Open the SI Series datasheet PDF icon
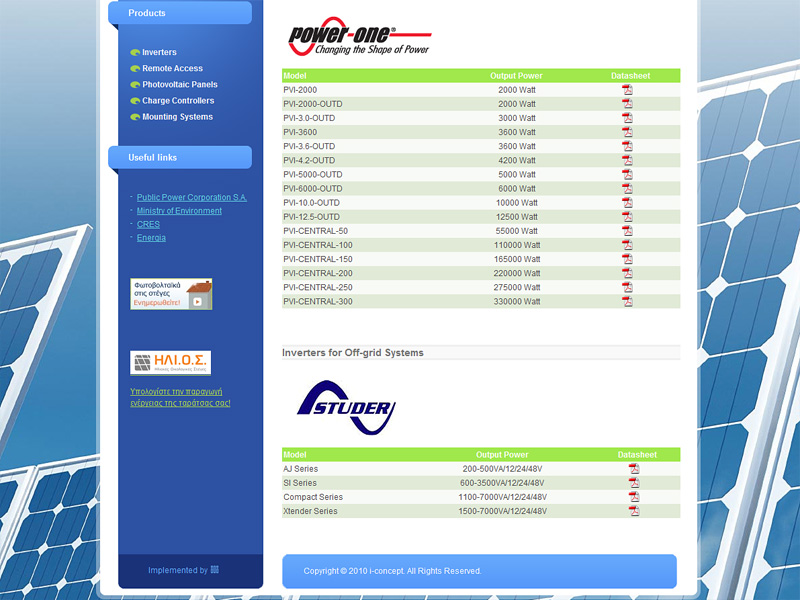Image resolution: width=800 pixels, height=600 pixels. click(634, 483)
